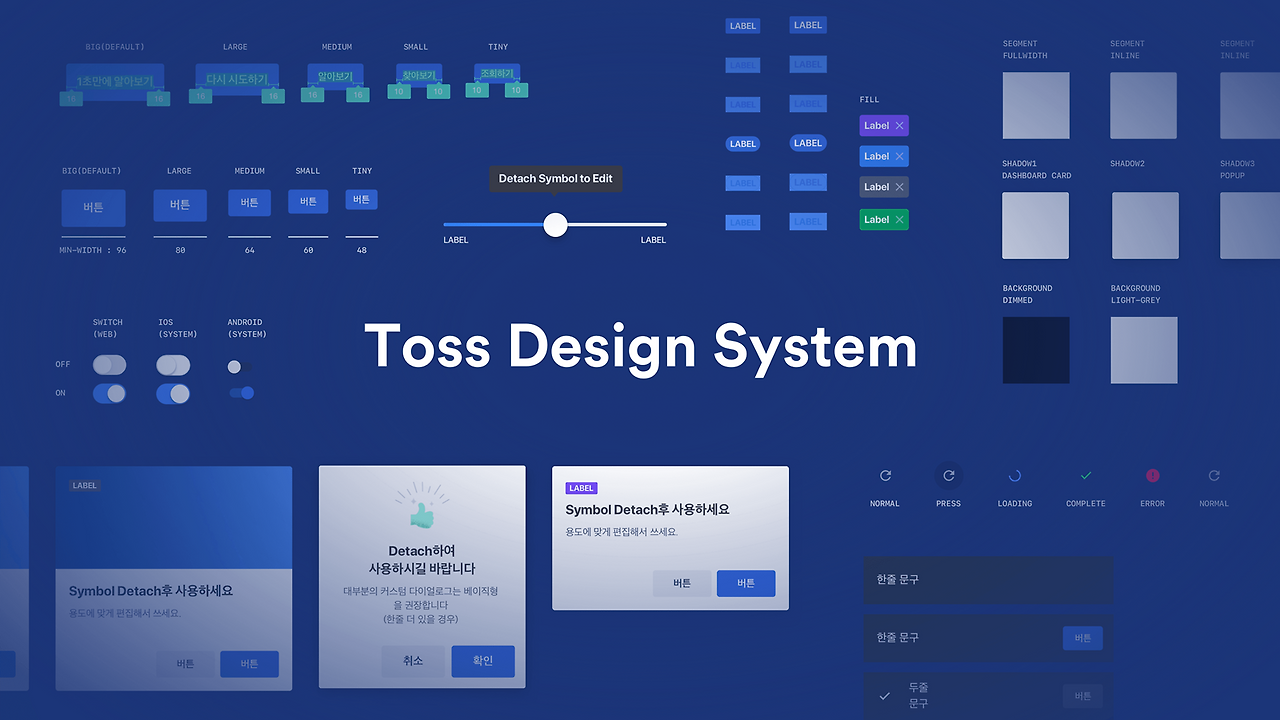Toggle the Web switch in the OFF row

109,365
